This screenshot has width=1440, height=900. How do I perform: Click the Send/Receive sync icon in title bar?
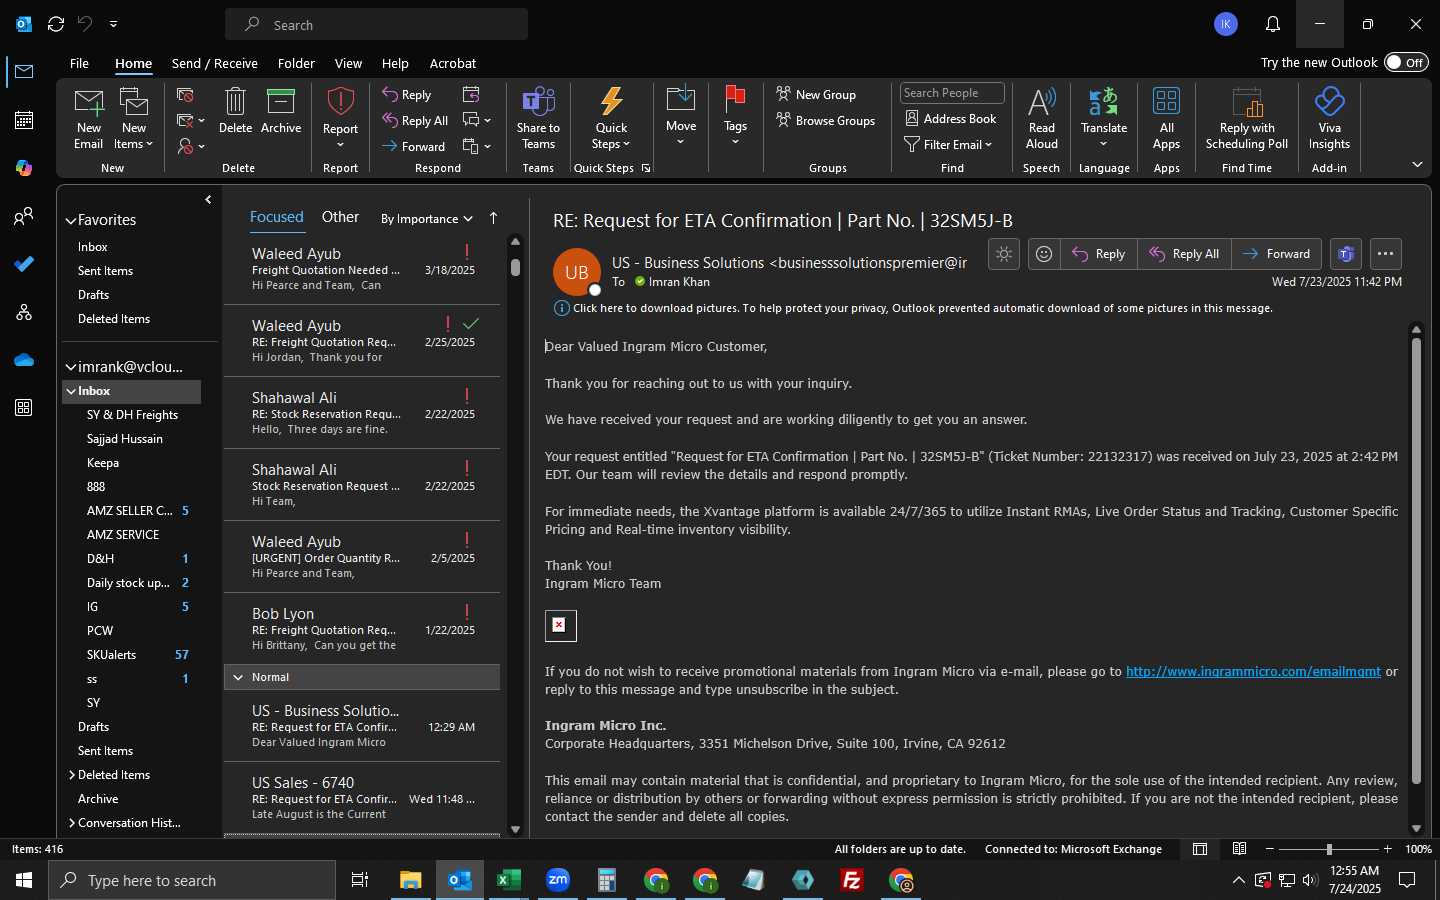click(56, 24)
